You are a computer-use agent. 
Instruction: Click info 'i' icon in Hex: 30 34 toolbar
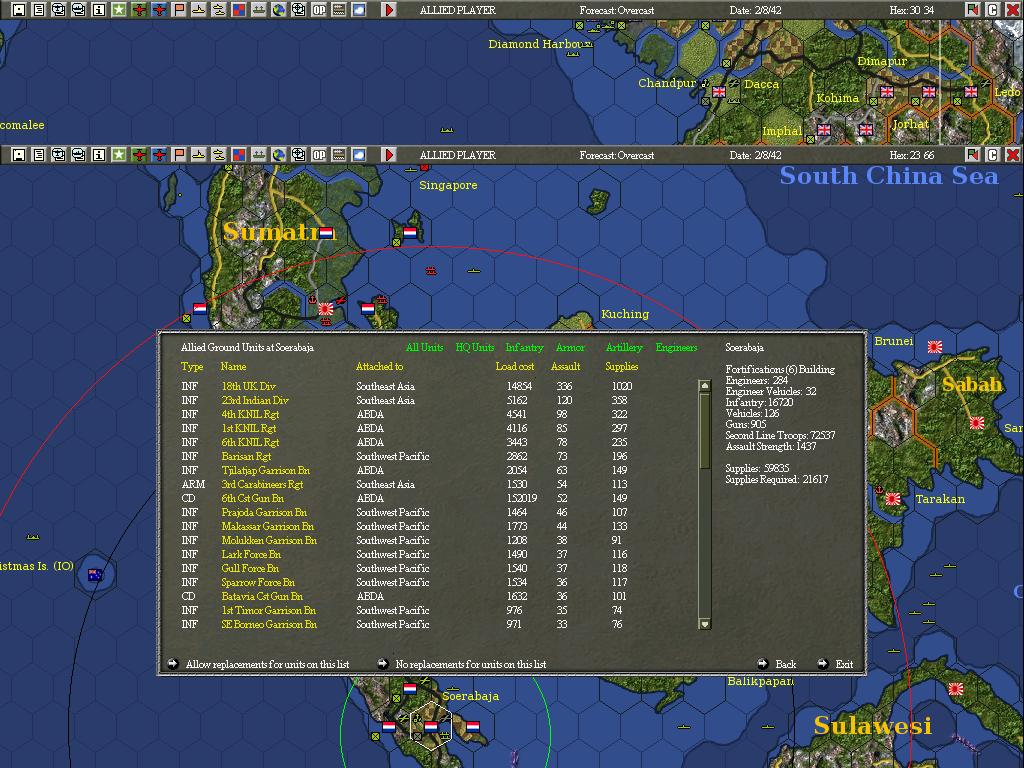click(x=99, y=10)
